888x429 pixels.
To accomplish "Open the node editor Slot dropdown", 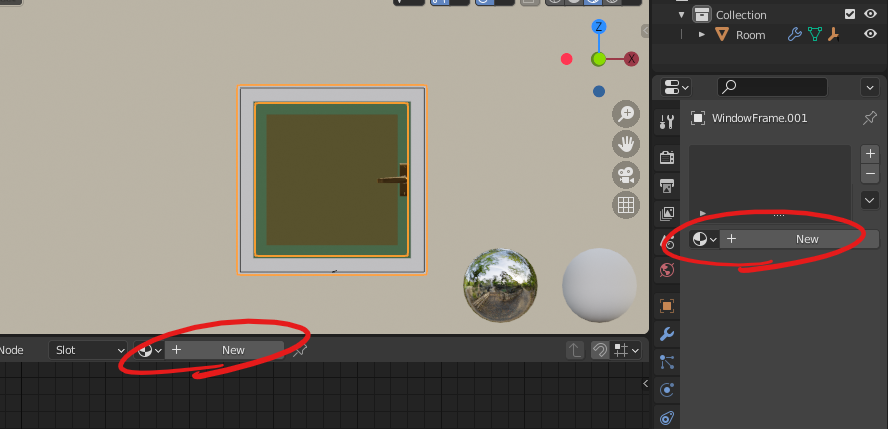I will (x=88, y=350).
